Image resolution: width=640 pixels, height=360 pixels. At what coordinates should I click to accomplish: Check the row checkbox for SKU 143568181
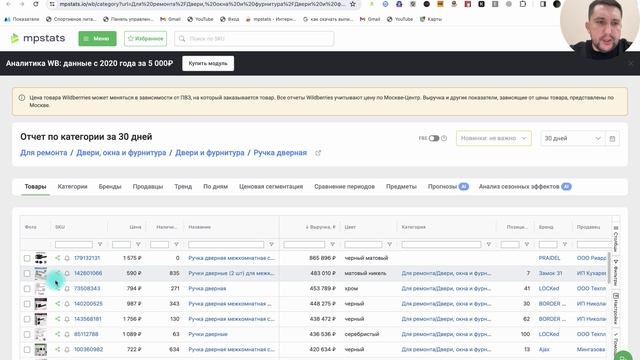[x=27, y=319]
